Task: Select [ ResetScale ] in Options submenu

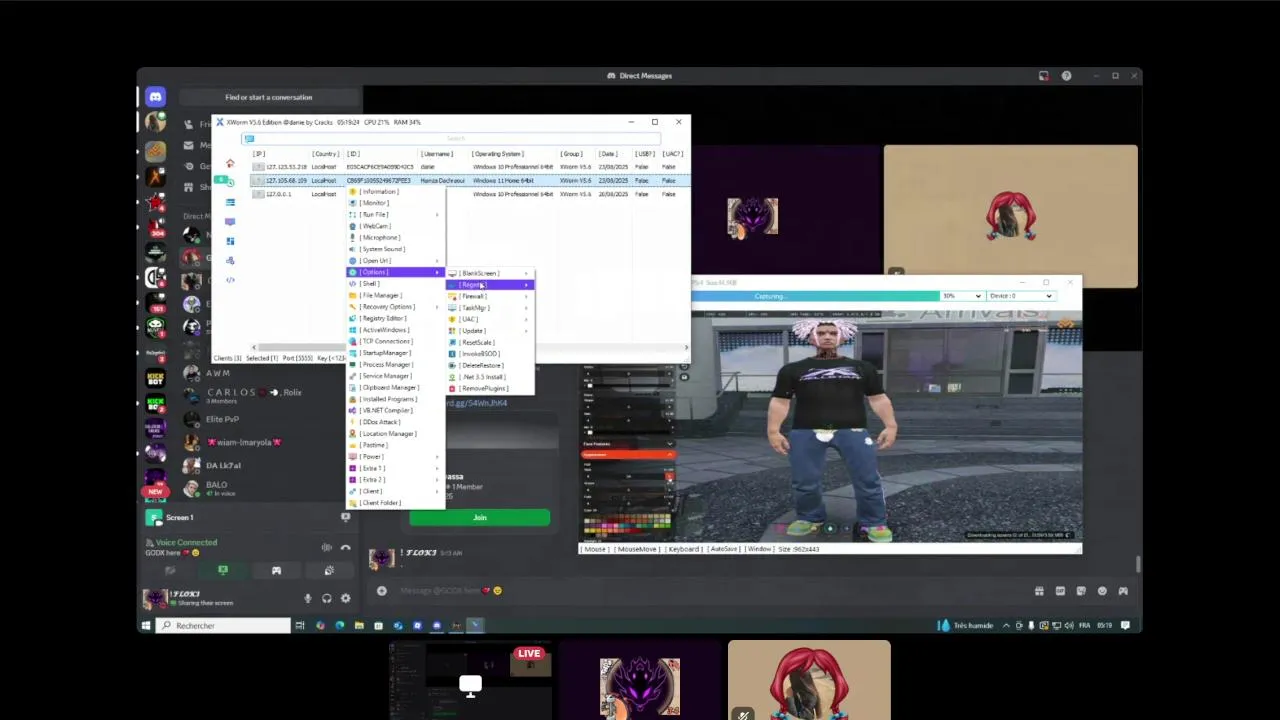Action: tap(490, 343)
